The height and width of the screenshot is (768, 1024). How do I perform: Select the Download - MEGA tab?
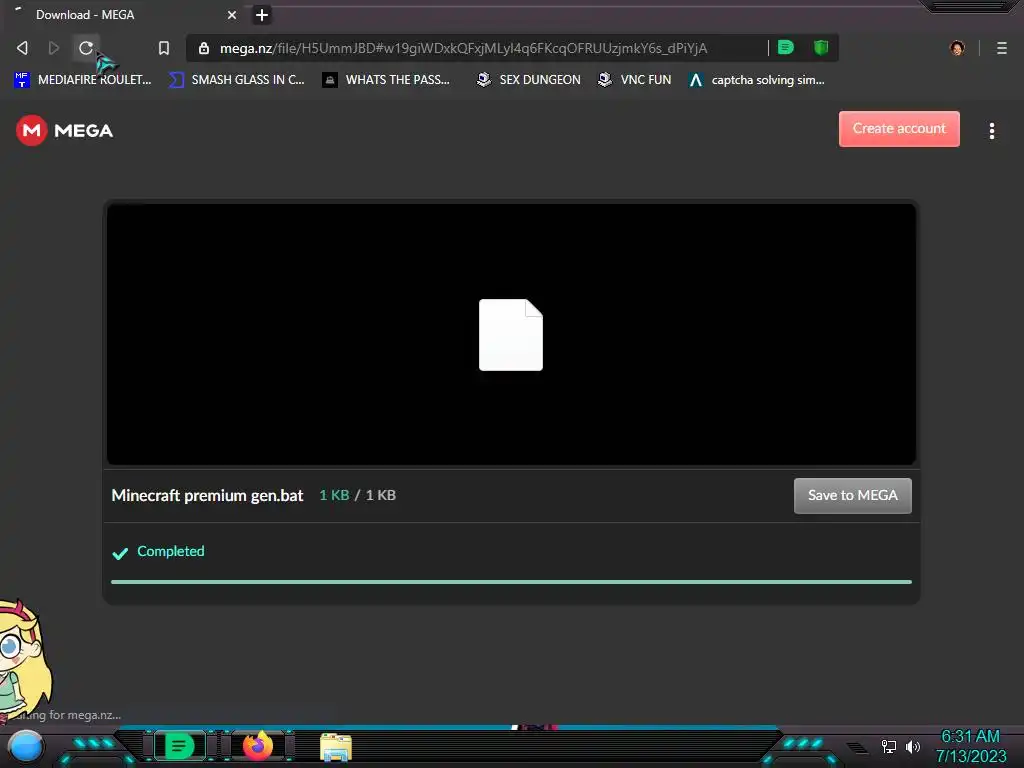coord(124,14)
